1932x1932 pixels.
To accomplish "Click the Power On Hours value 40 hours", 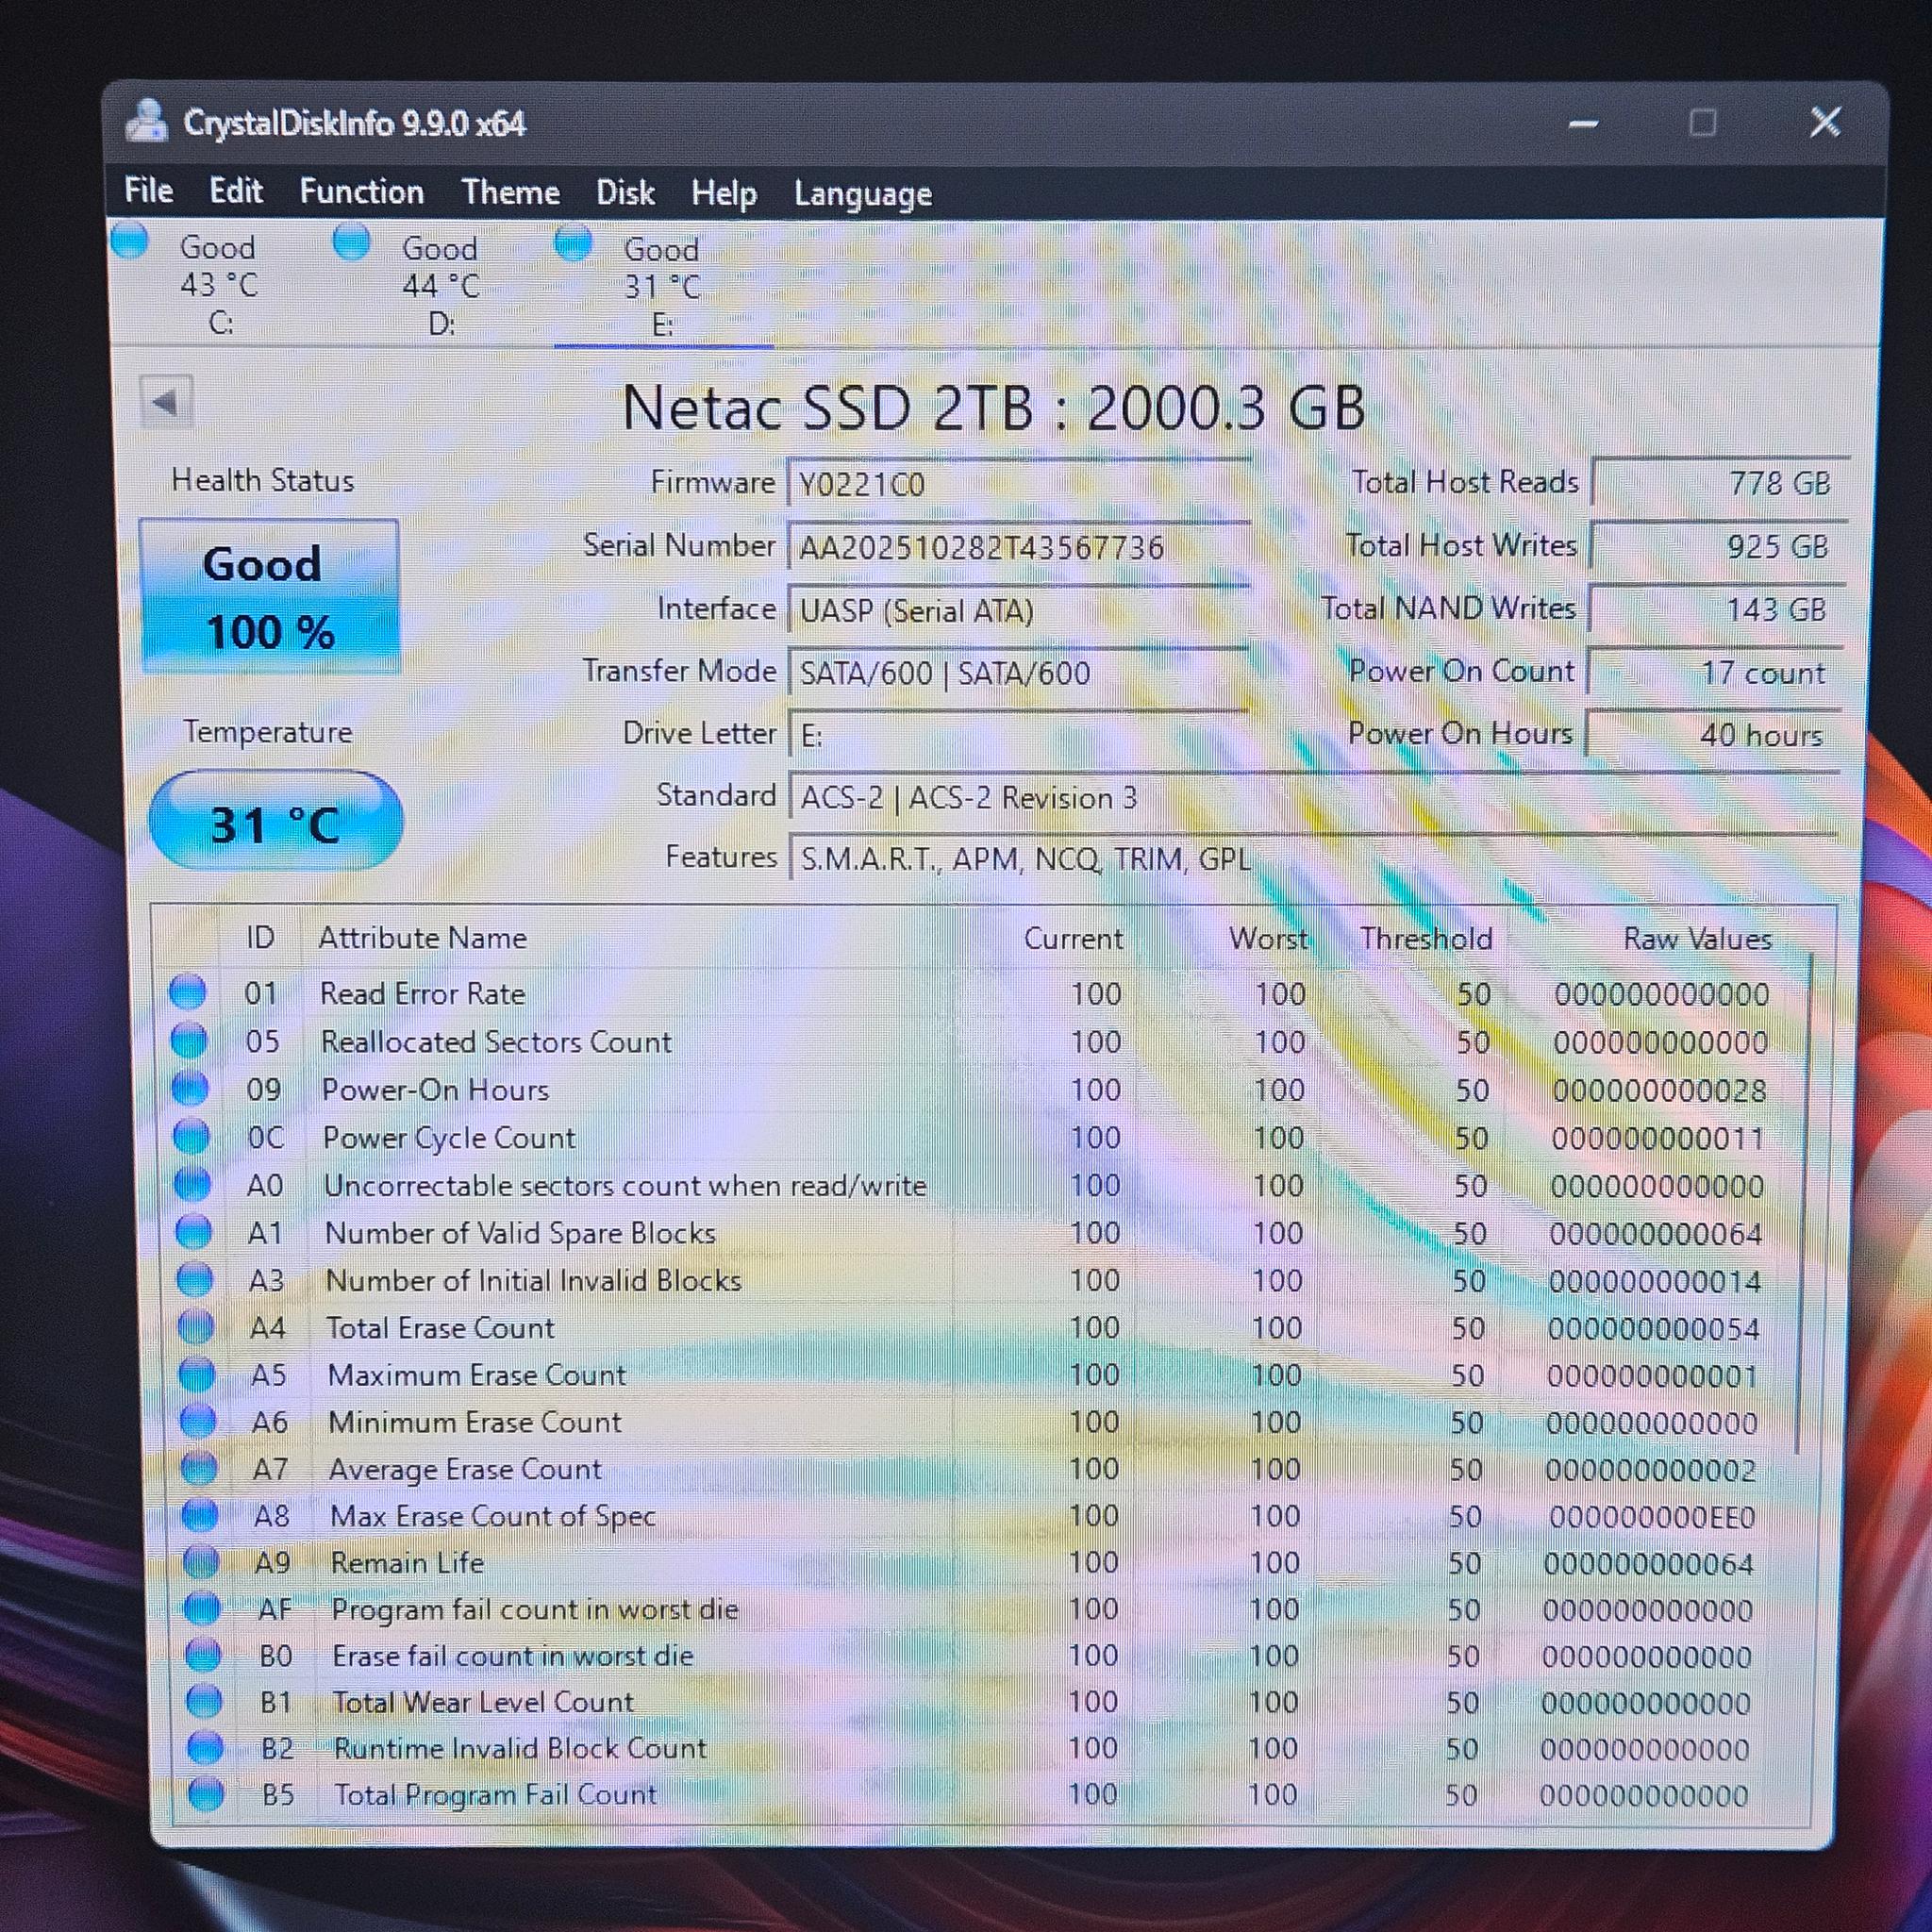I will [x=1712, y=735].
